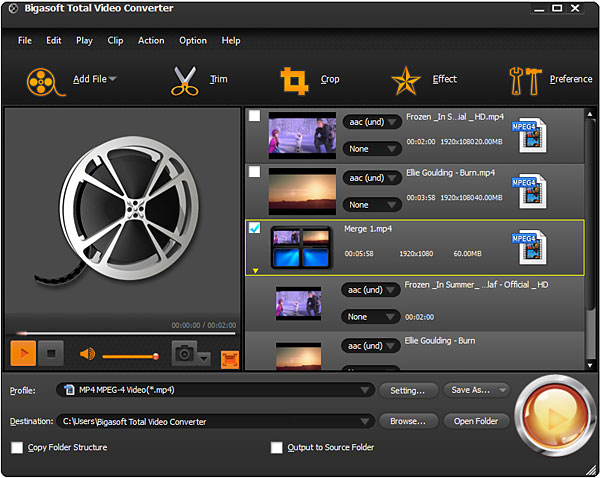Take a snapshot with the camera icon

[184, 353]
